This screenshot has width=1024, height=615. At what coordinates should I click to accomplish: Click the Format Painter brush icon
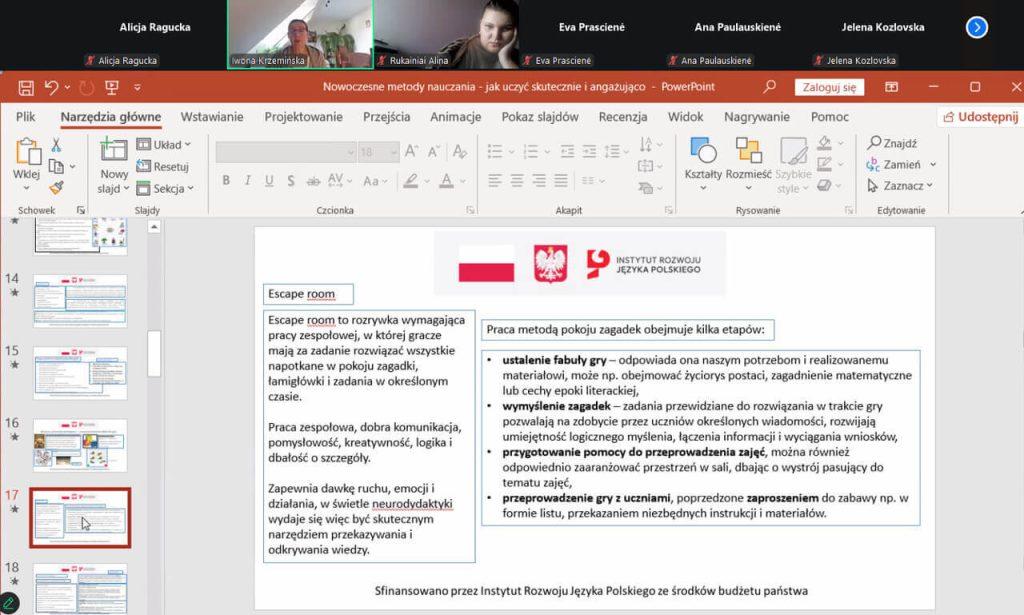click(57, 187)
